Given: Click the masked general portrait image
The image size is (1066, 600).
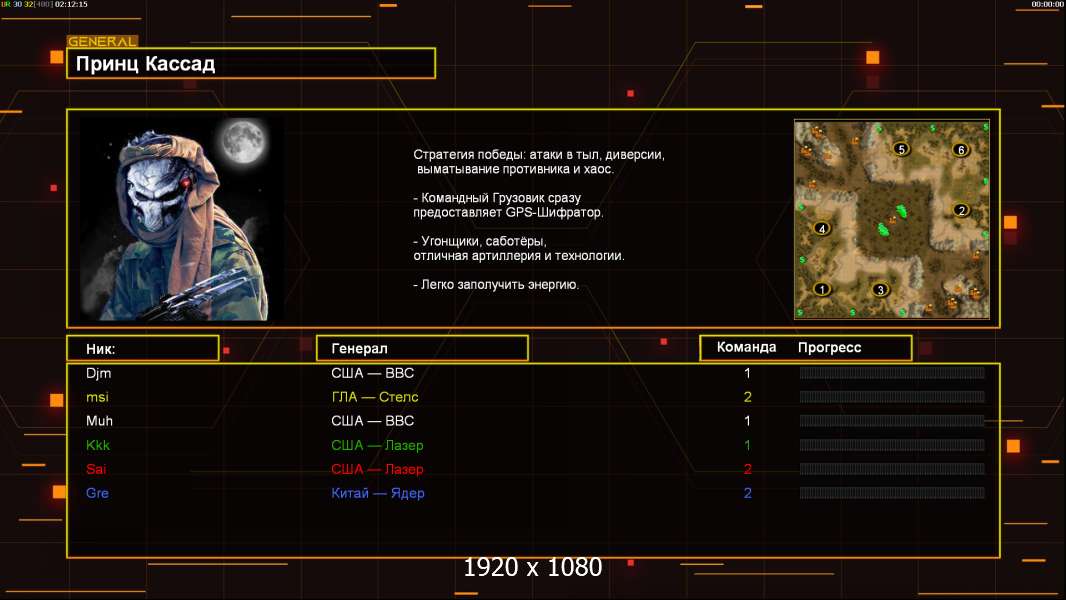Looking at the screenshot, I should tap(182, 219).
